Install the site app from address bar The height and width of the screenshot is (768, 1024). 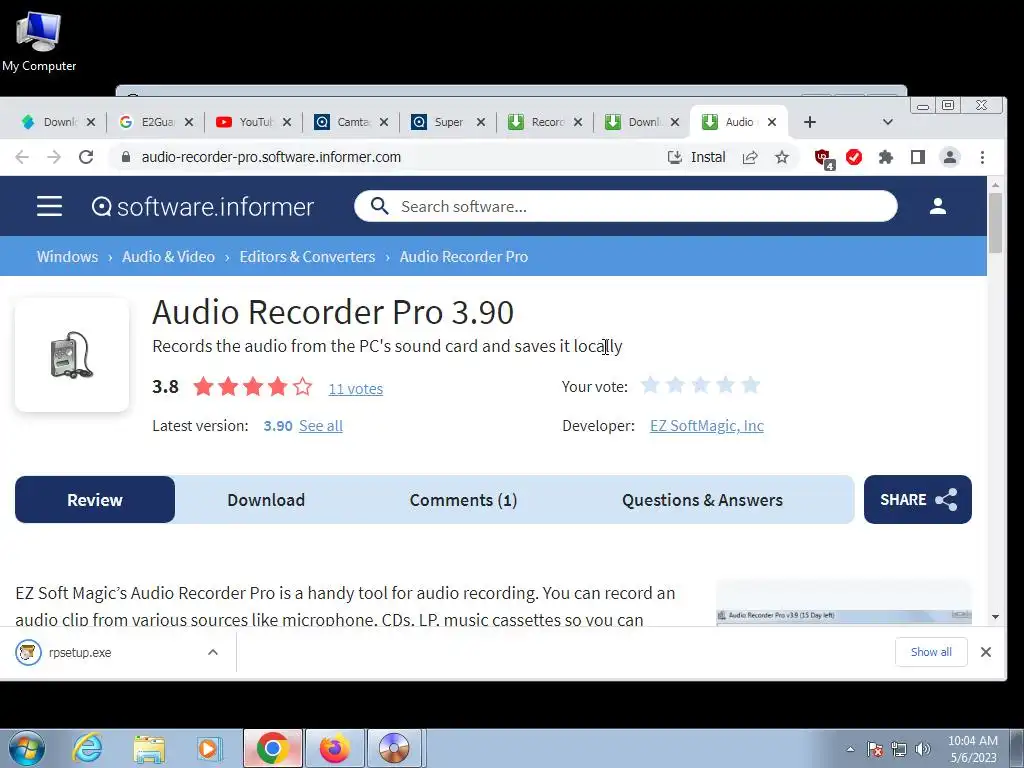(x=696, y=157)
